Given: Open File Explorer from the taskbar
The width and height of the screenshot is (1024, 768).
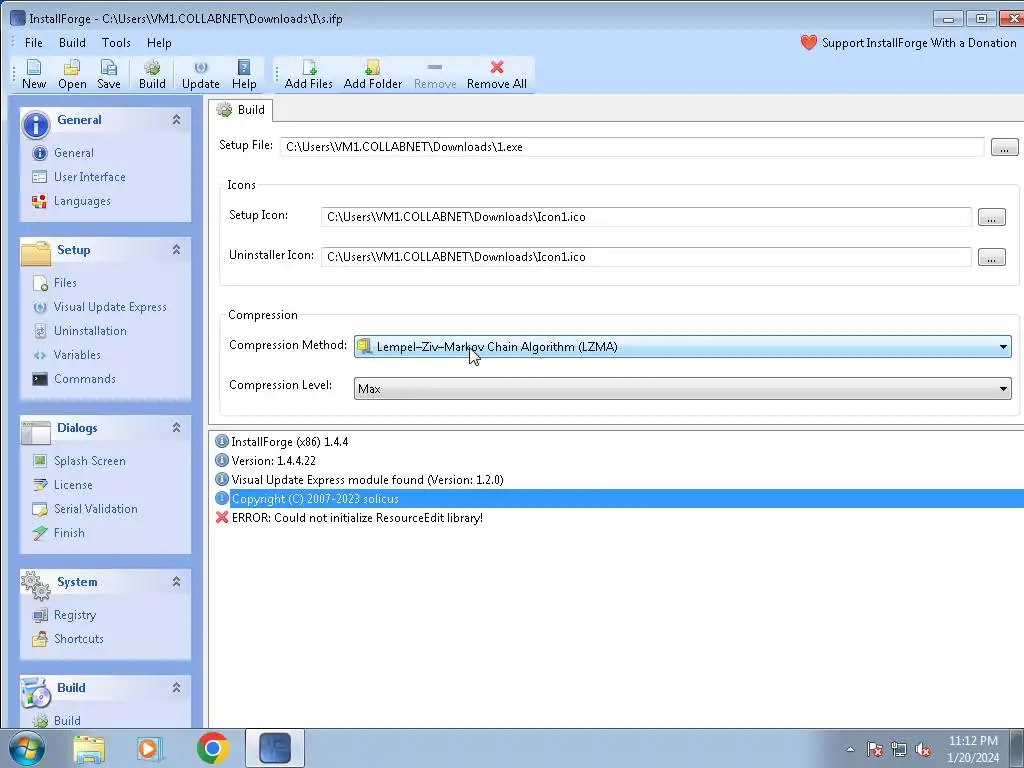Looking at the screenshot, I should click(89, 748).
